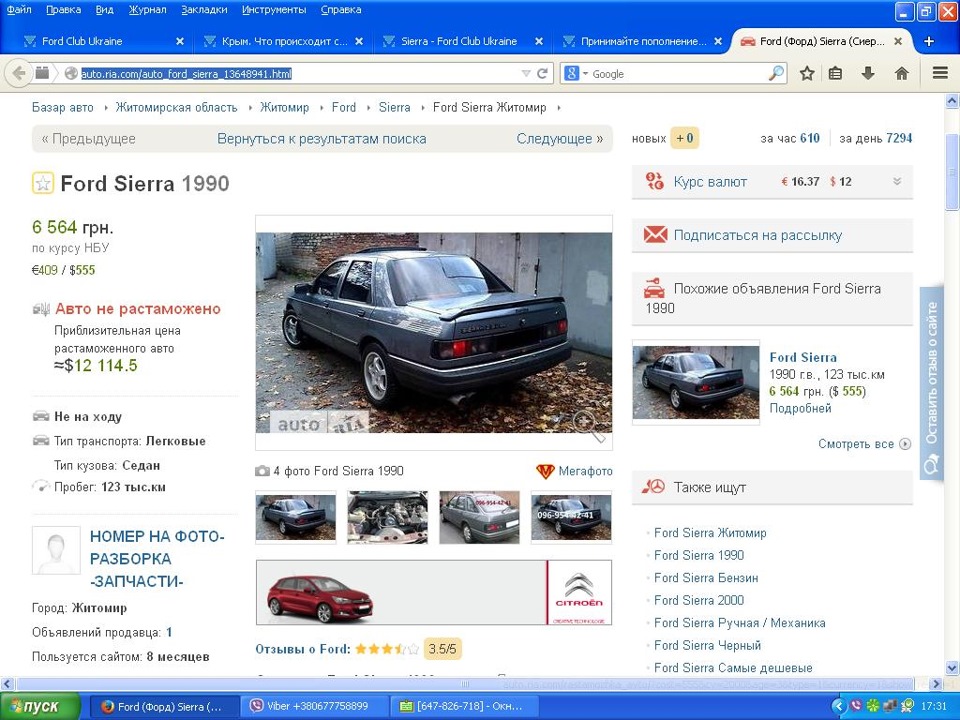Expand the Курс валют panel chevron

897,181
